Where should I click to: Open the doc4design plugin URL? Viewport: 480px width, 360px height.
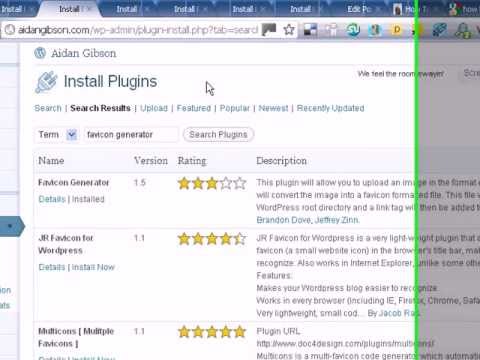[345, 343]
